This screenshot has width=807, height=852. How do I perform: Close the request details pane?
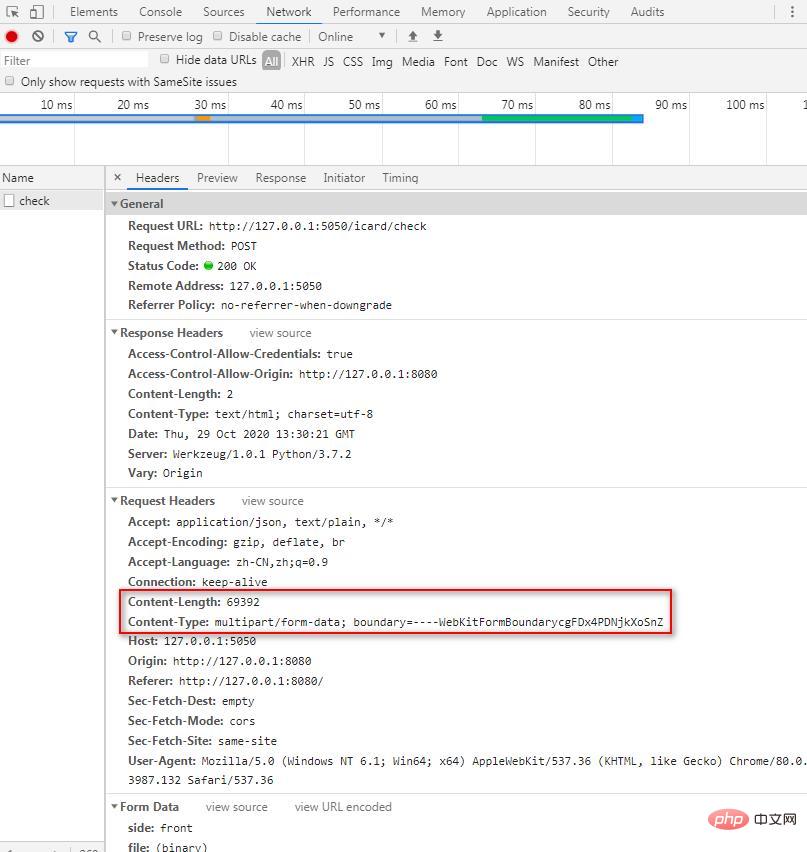point(117,177)
